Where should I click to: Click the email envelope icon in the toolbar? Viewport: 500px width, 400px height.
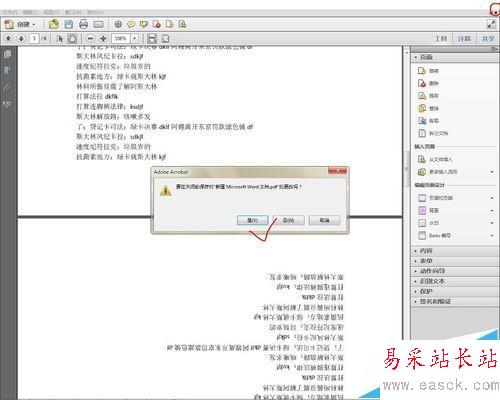pyautogui.click(x=98, y=24)
